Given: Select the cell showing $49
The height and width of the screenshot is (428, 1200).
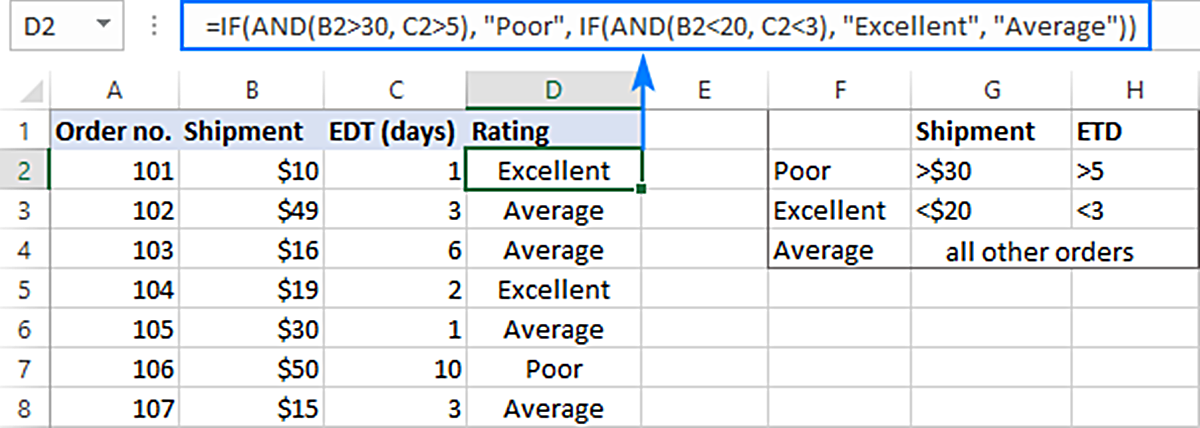Looking at the screenshot, I should click(252, 211).
